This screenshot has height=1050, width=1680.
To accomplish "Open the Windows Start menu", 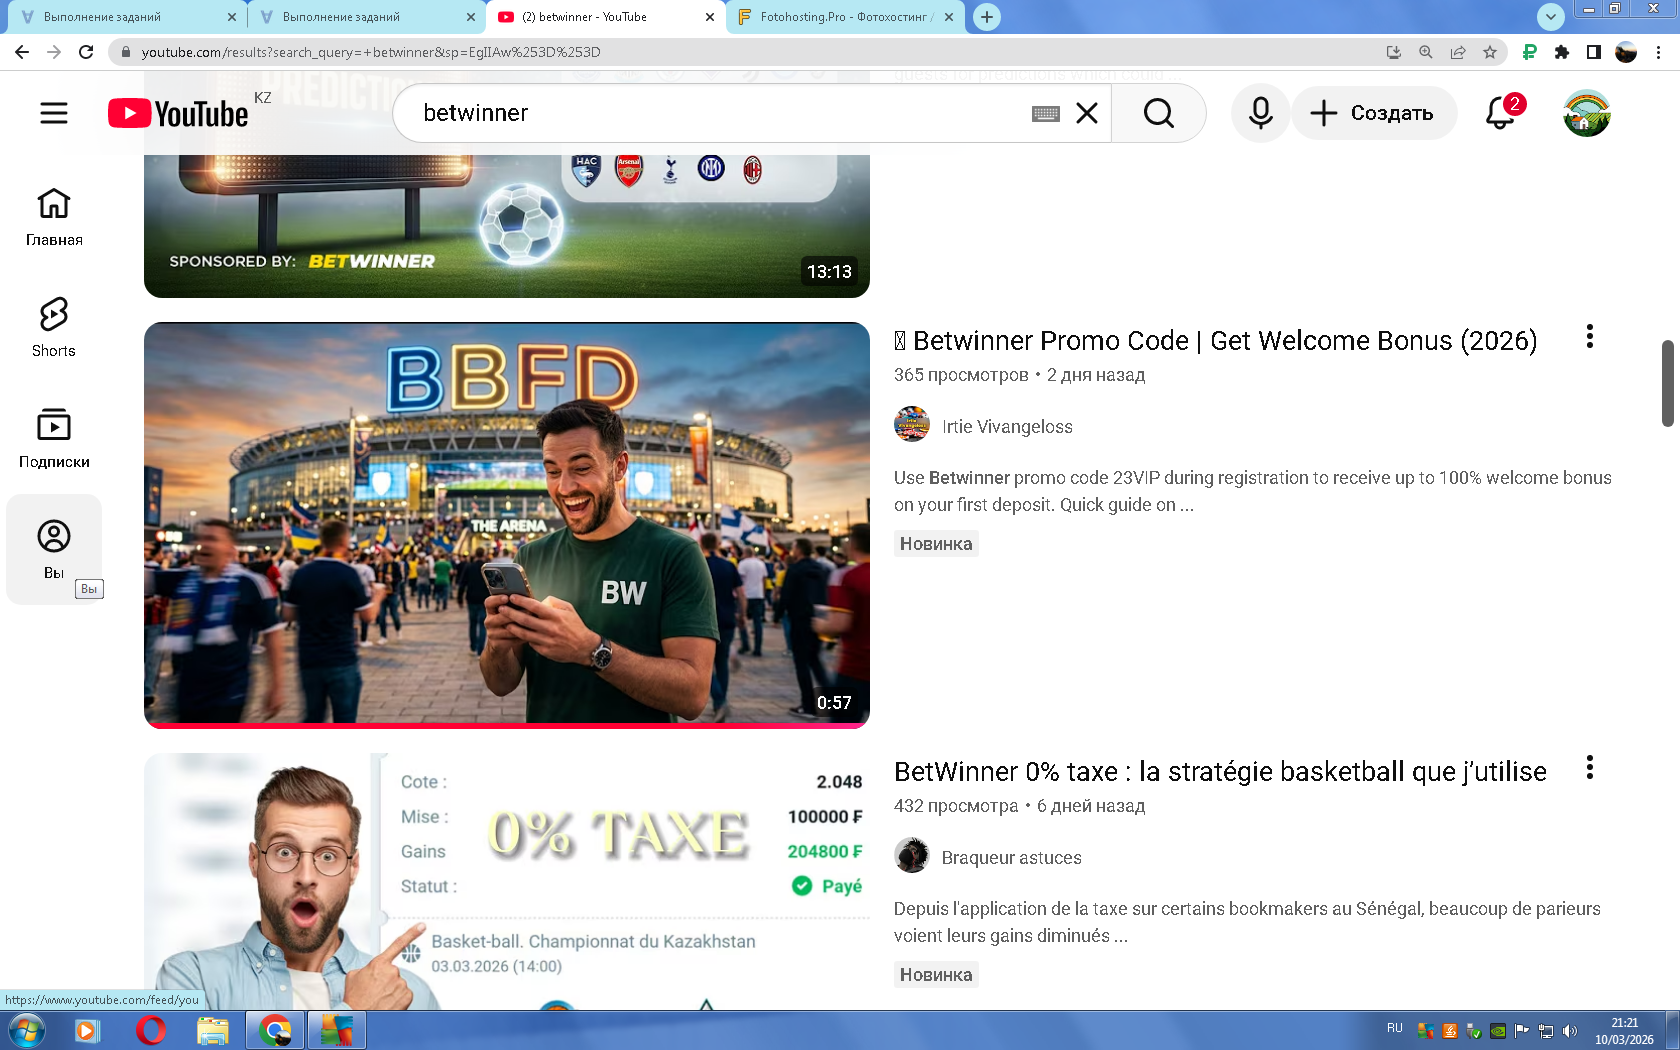I will pyautogui.click(x=25, y=1030).
